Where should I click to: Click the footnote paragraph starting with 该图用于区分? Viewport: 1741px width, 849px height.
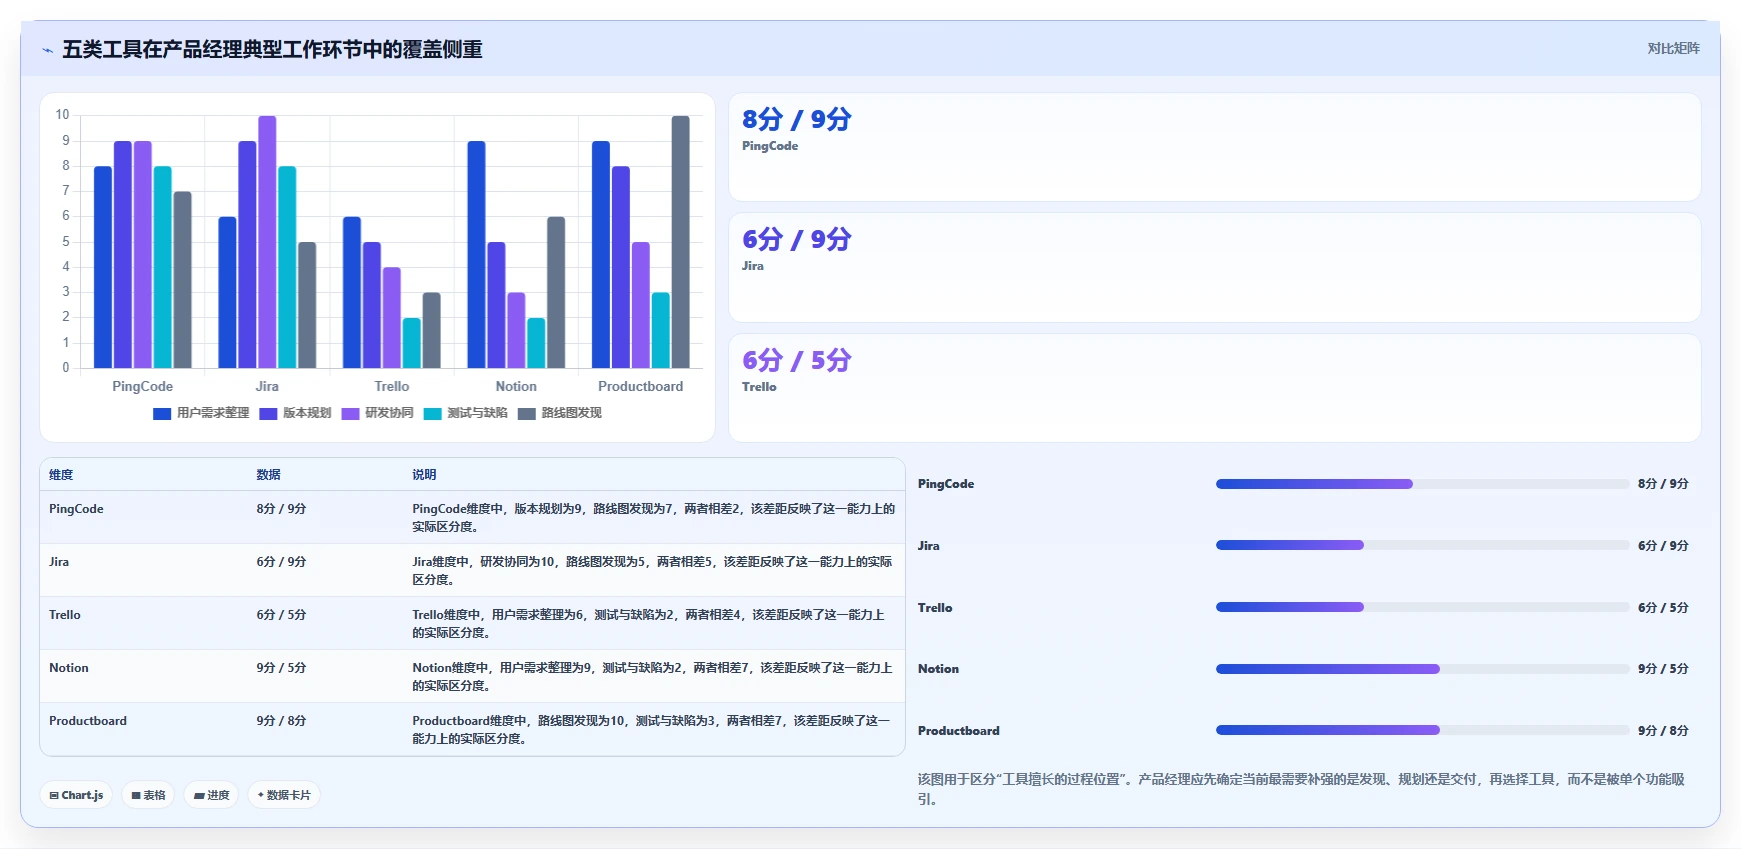click(x=1302, y=789)
